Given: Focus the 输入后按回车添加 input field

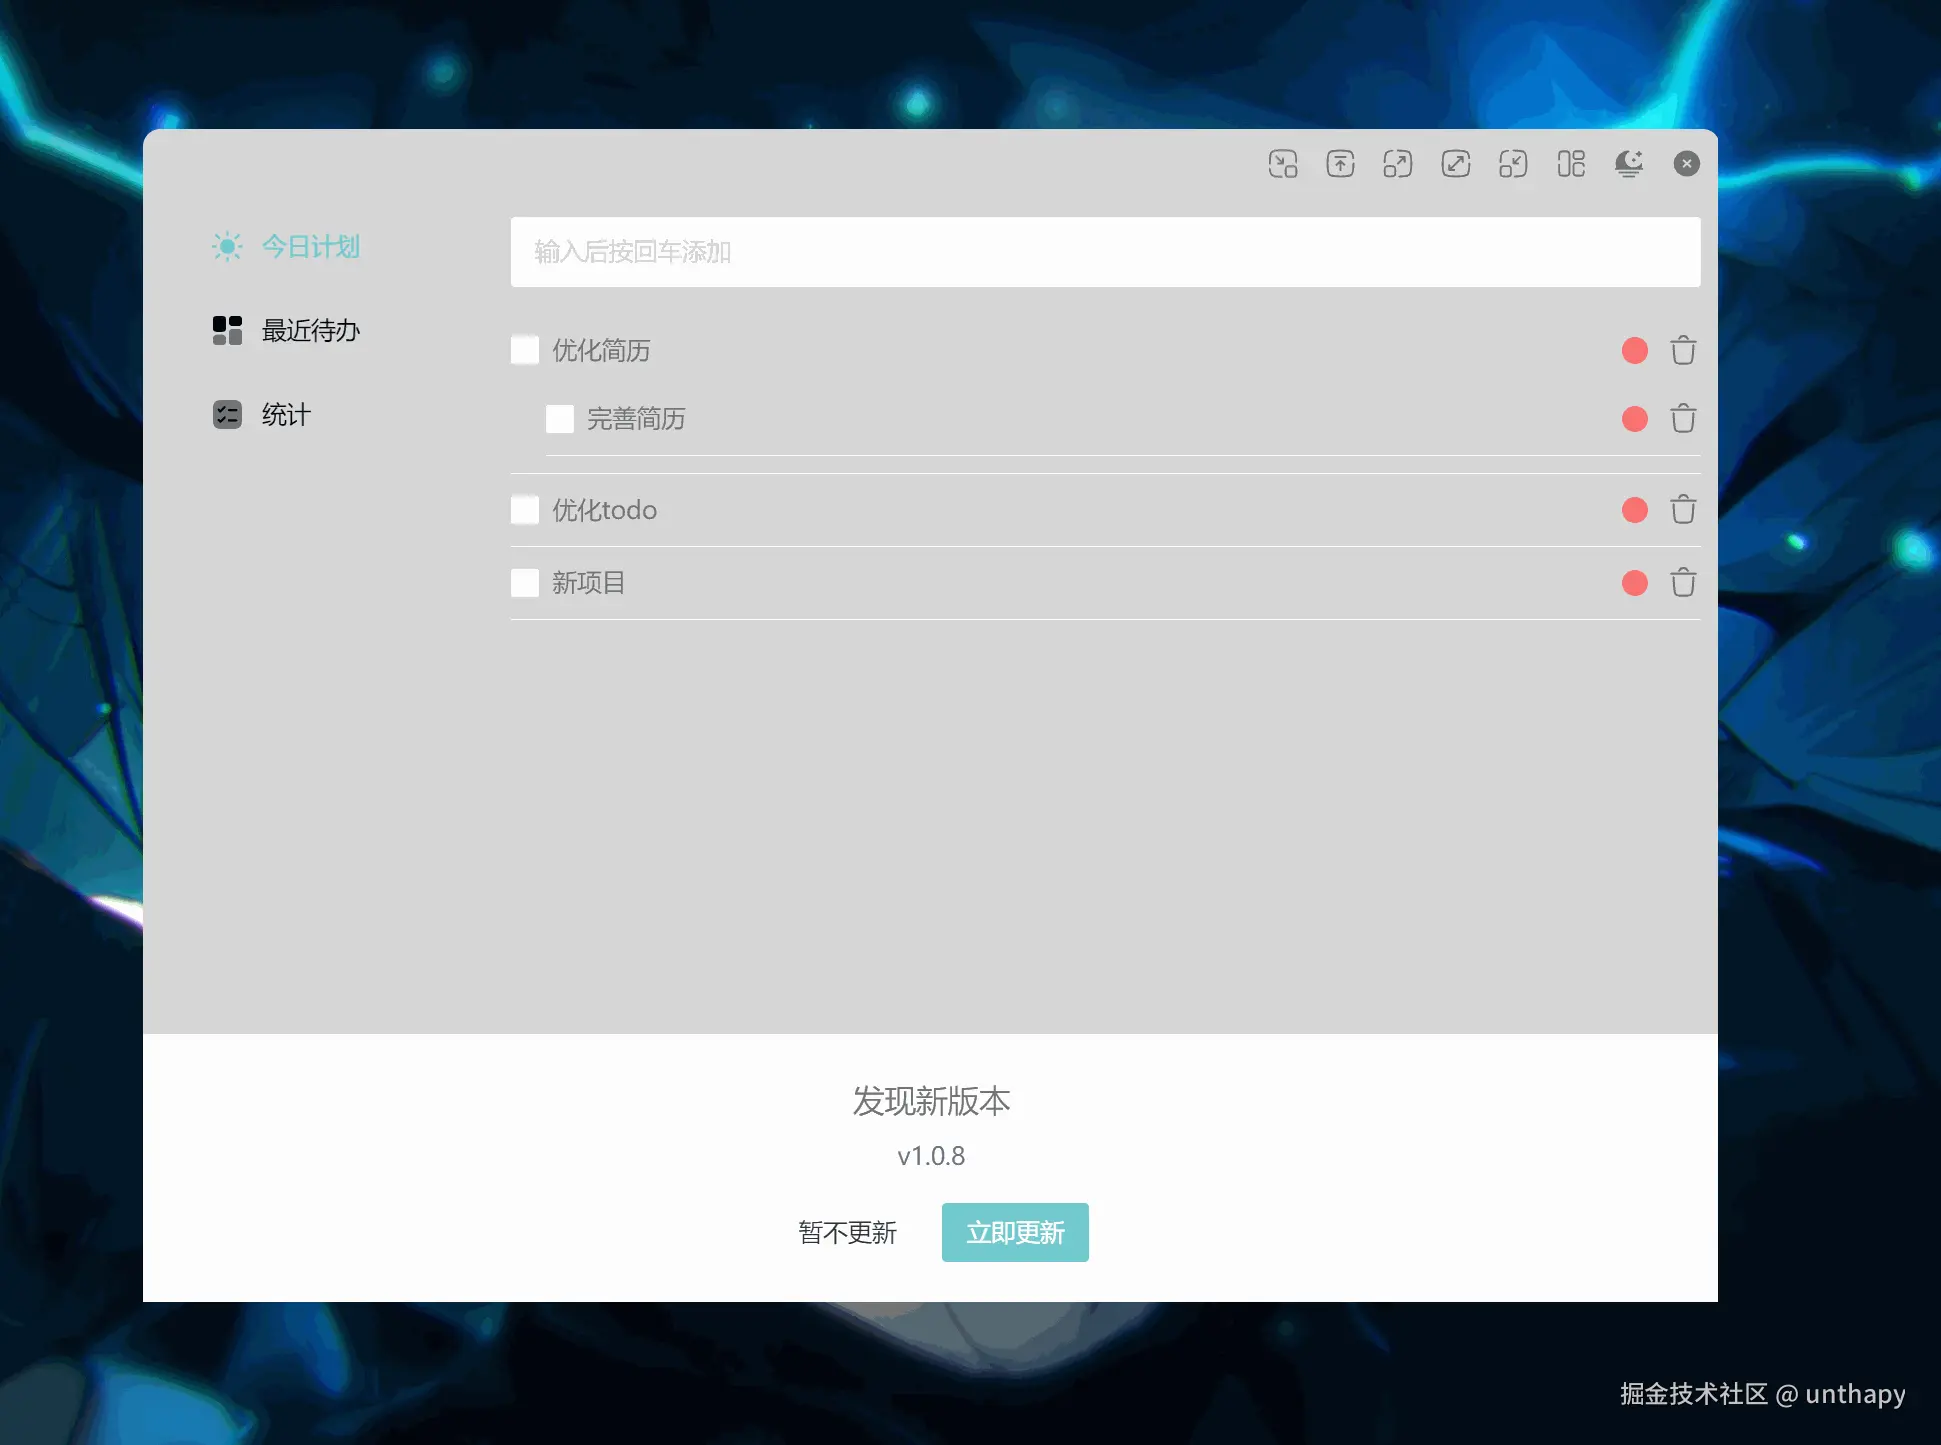Looking at the screenshot, I should [1104, 252].
